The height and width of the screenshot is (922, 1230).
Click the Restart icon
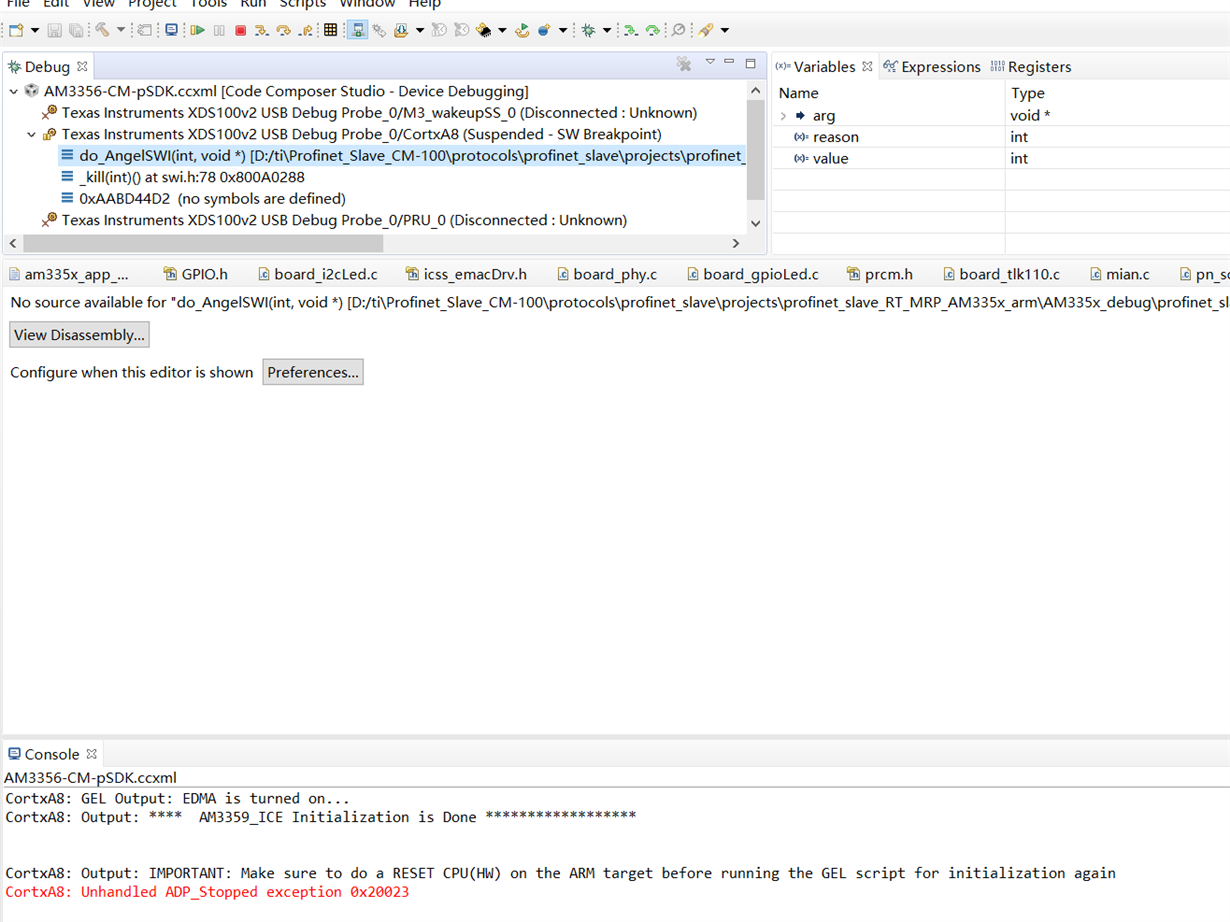(x=522, y=30)
